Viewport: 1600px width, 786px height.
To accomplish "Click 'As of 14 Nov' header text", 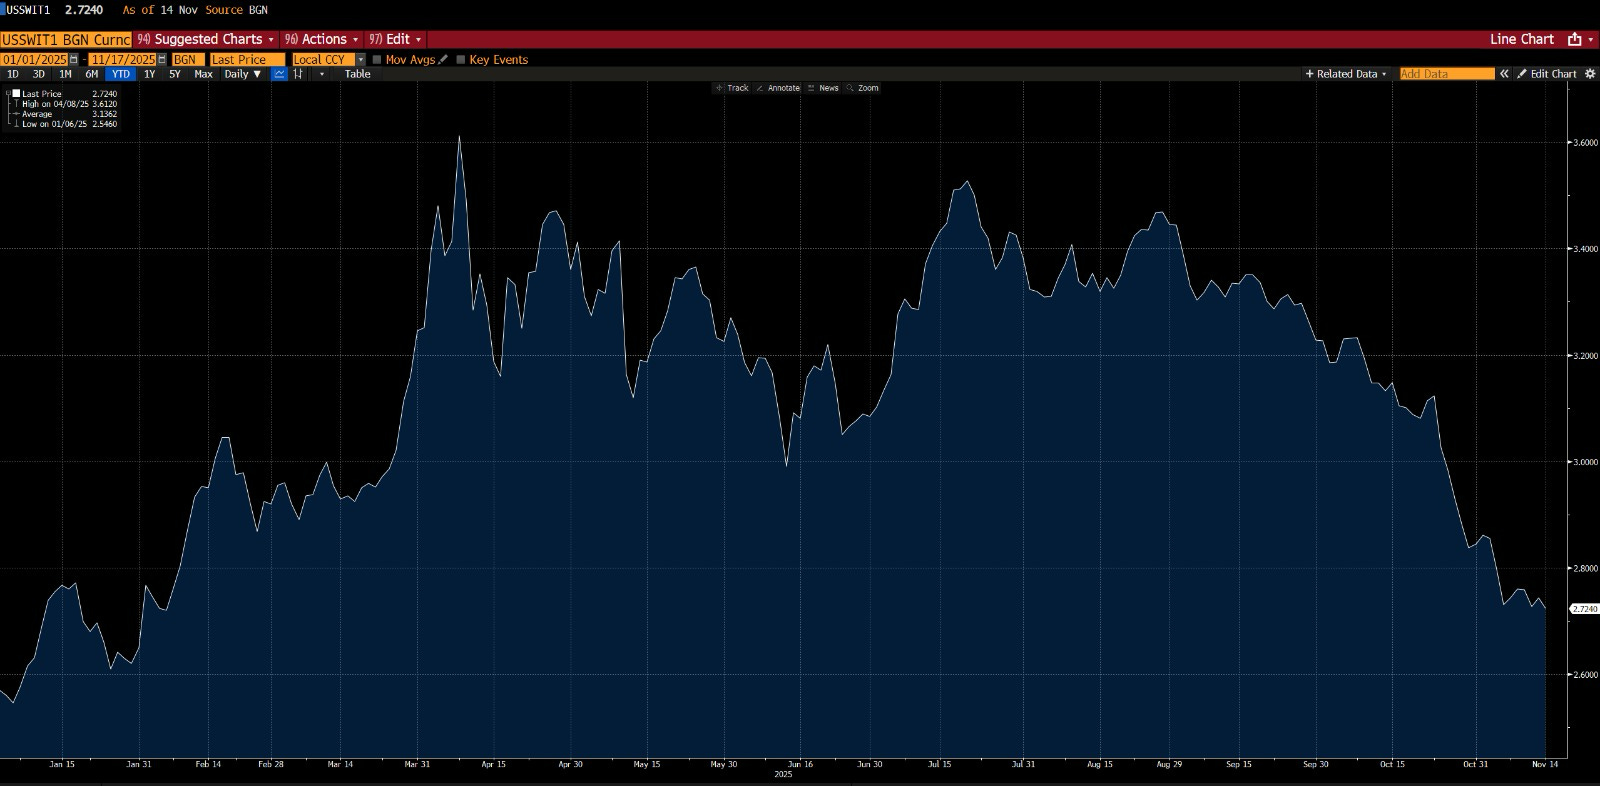I will 160,10.
